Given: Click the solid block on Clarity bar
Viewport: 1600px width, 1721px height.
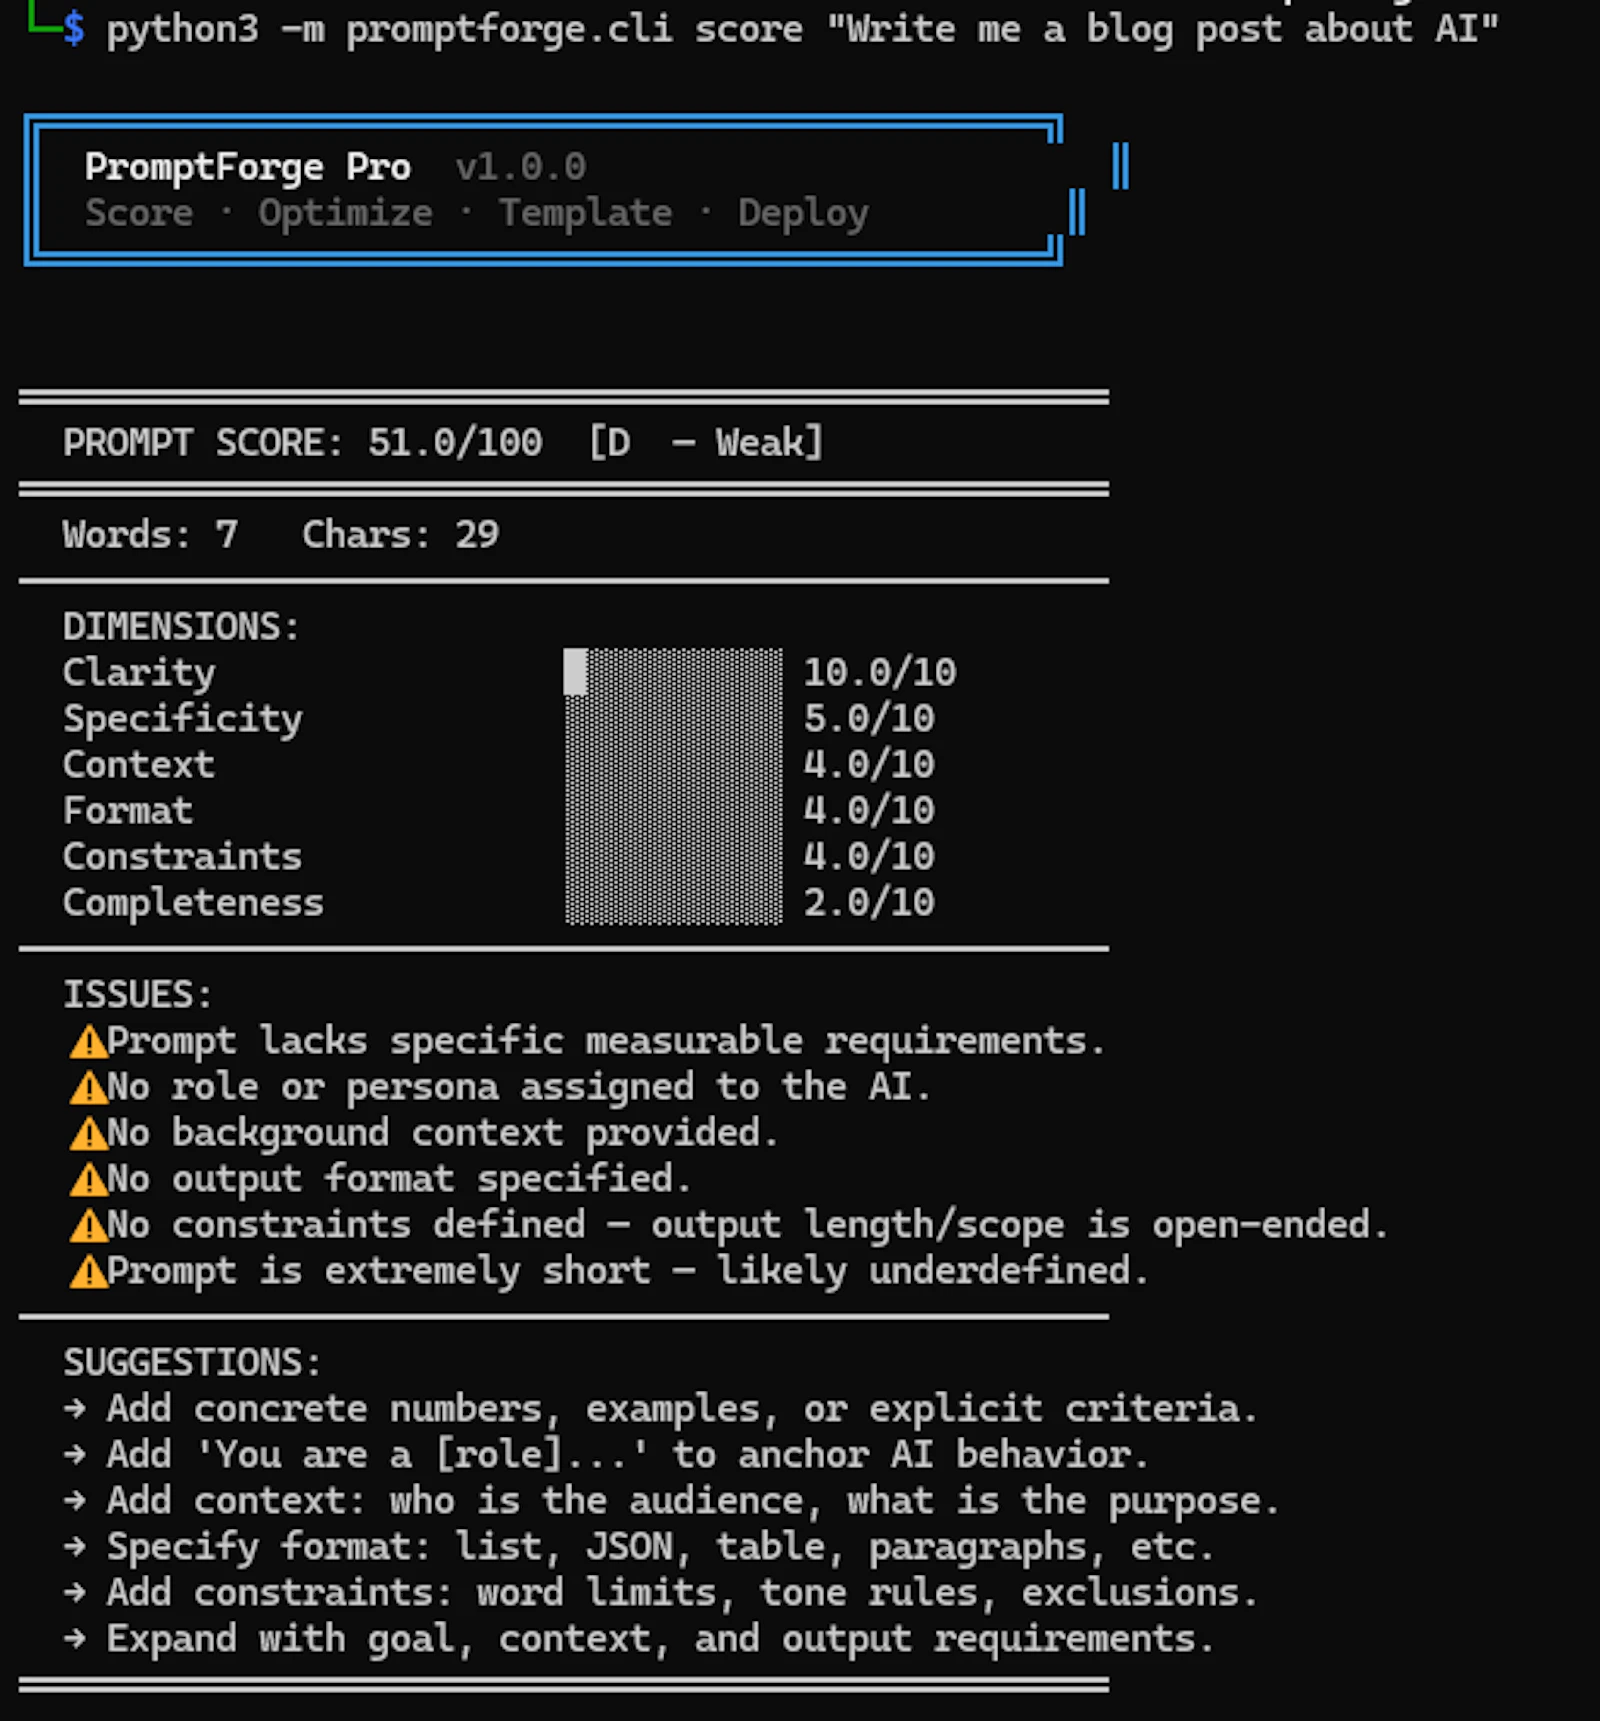Looking at the screenshot, I should point(575,672).
